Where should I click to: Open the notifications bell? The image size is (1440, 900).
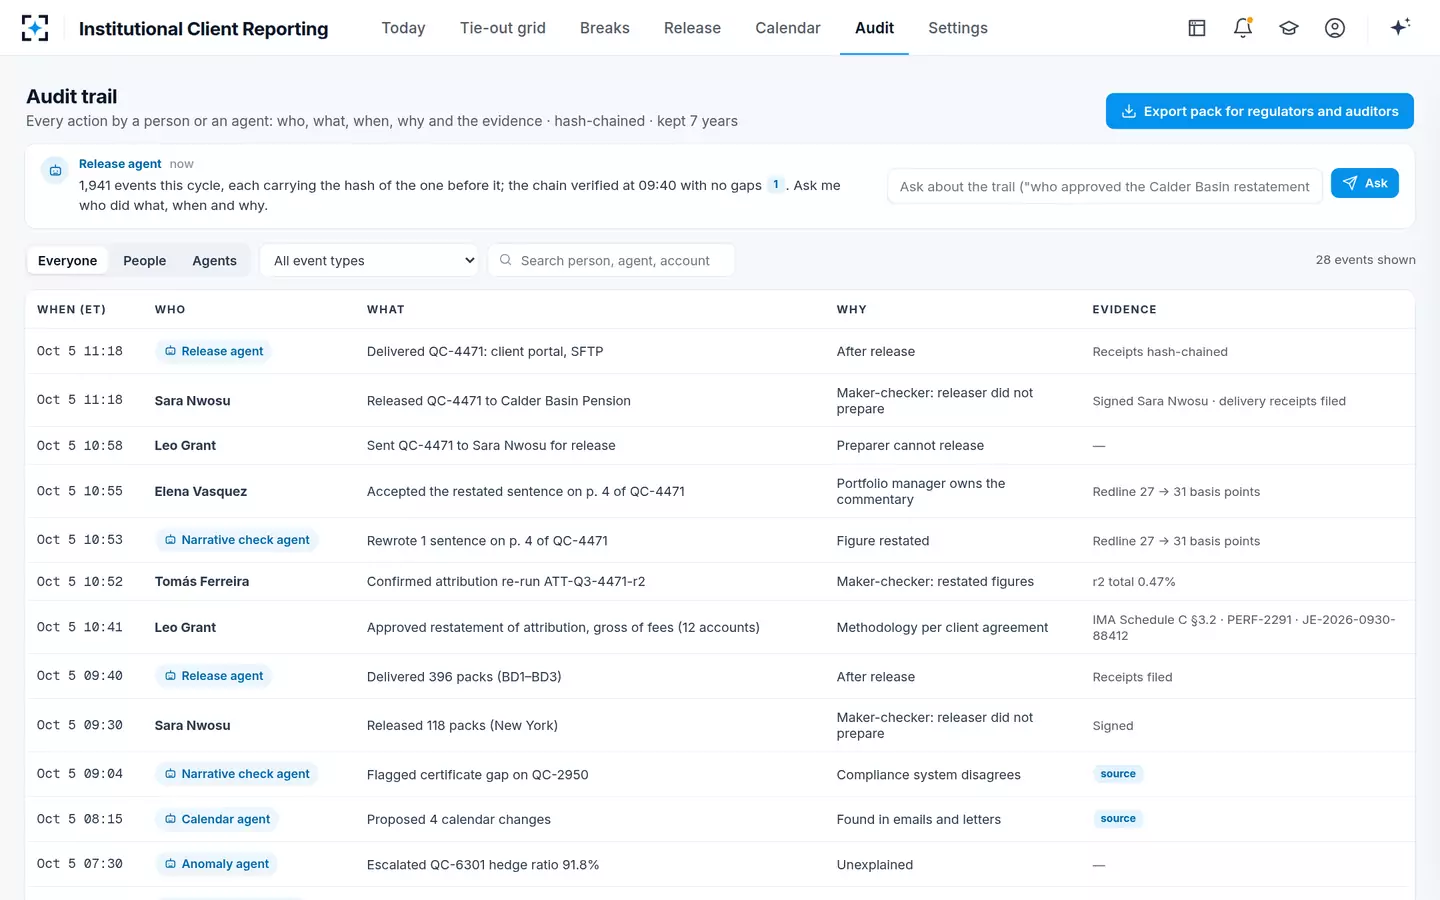pos(1243,28)
